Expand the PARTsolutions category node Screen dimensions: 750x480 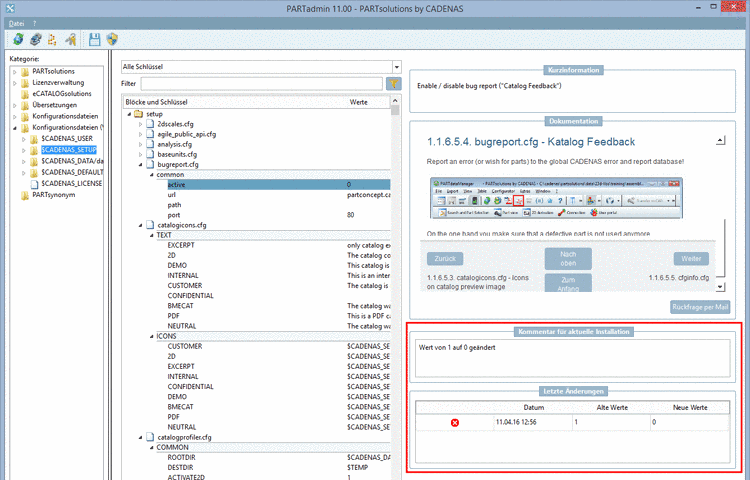(15, 72)
